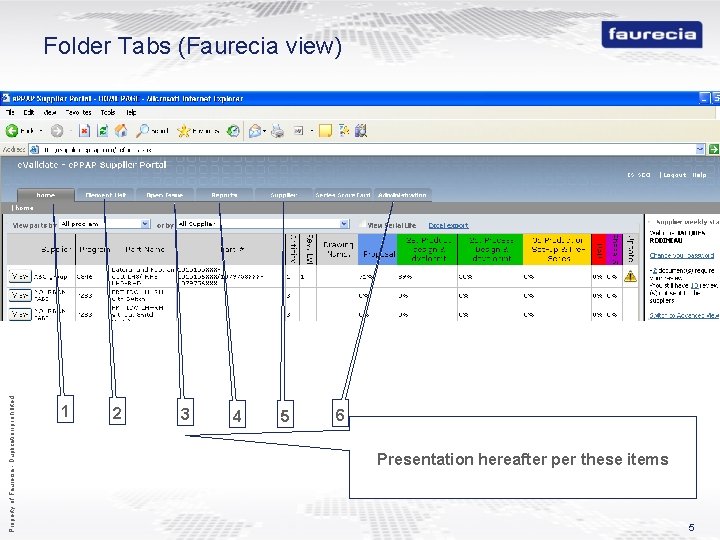
Task: Click the Excel export link
Action: click(448, 225)
